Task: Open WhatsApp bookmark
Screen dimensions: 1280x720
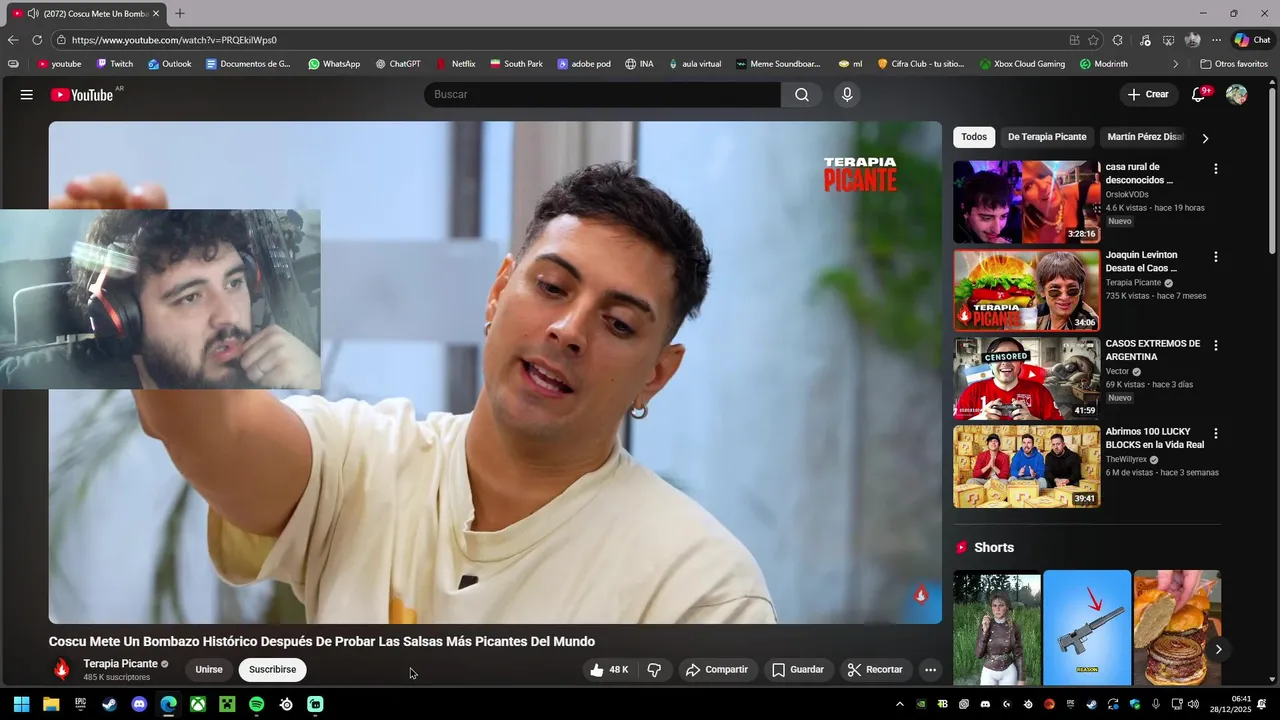Action: pyautogui.click(x=334, y=64)
